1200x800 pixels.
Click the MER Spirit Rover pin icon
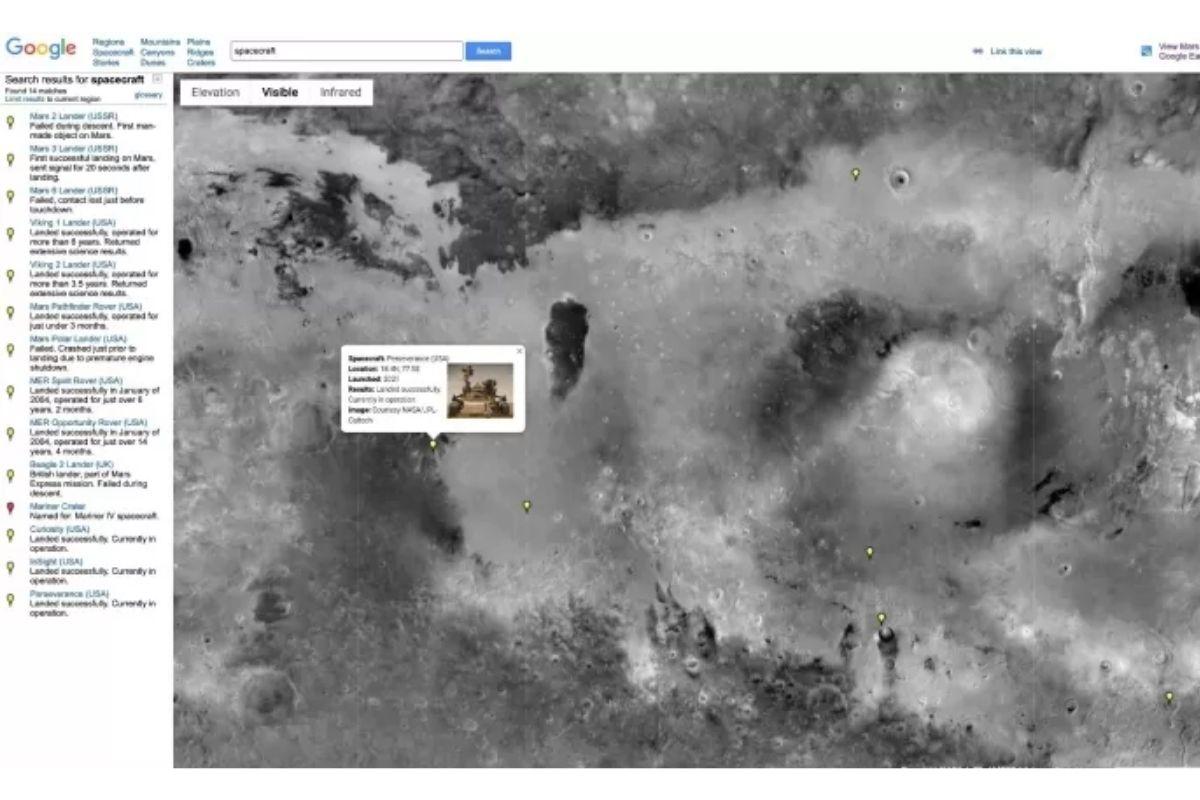[10, 391]
